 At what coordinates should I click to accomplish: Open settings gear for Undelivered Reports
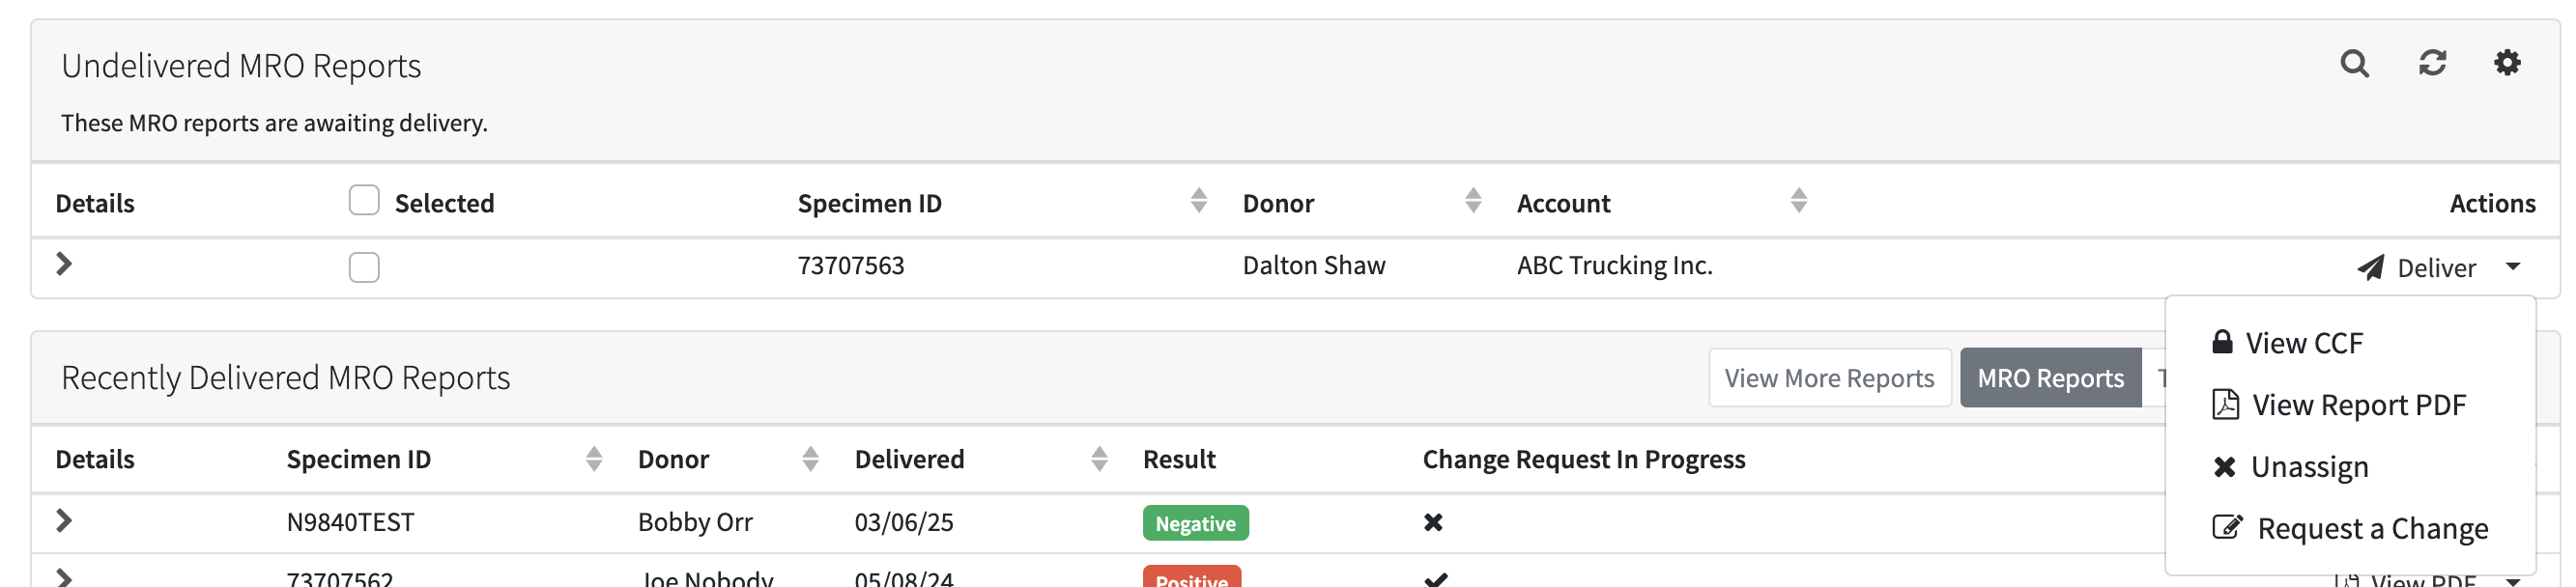(2507, 63)
